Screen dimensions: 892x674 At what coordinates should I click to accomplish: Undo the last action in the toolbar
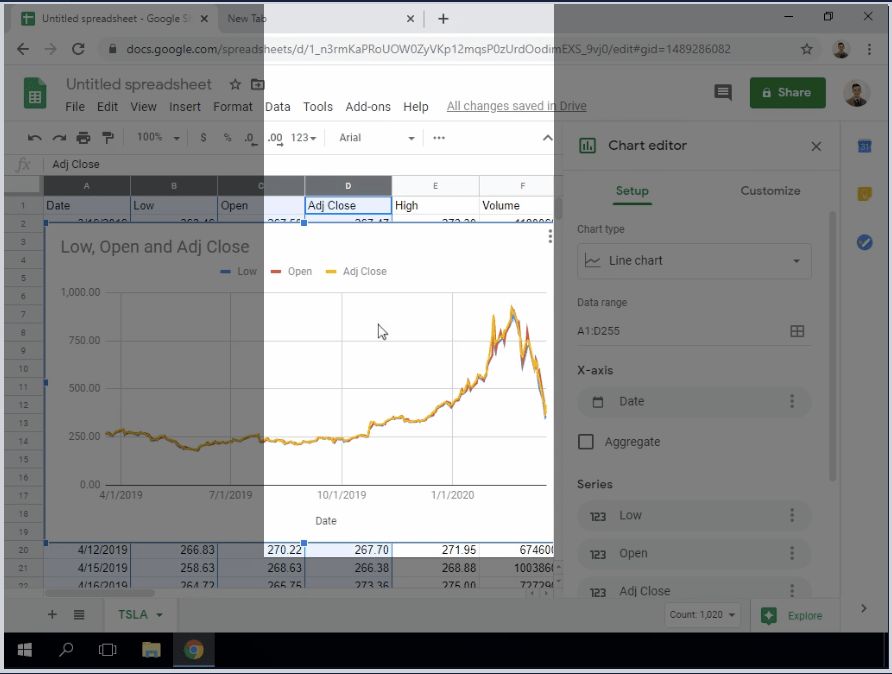click(x=33, y=137)
